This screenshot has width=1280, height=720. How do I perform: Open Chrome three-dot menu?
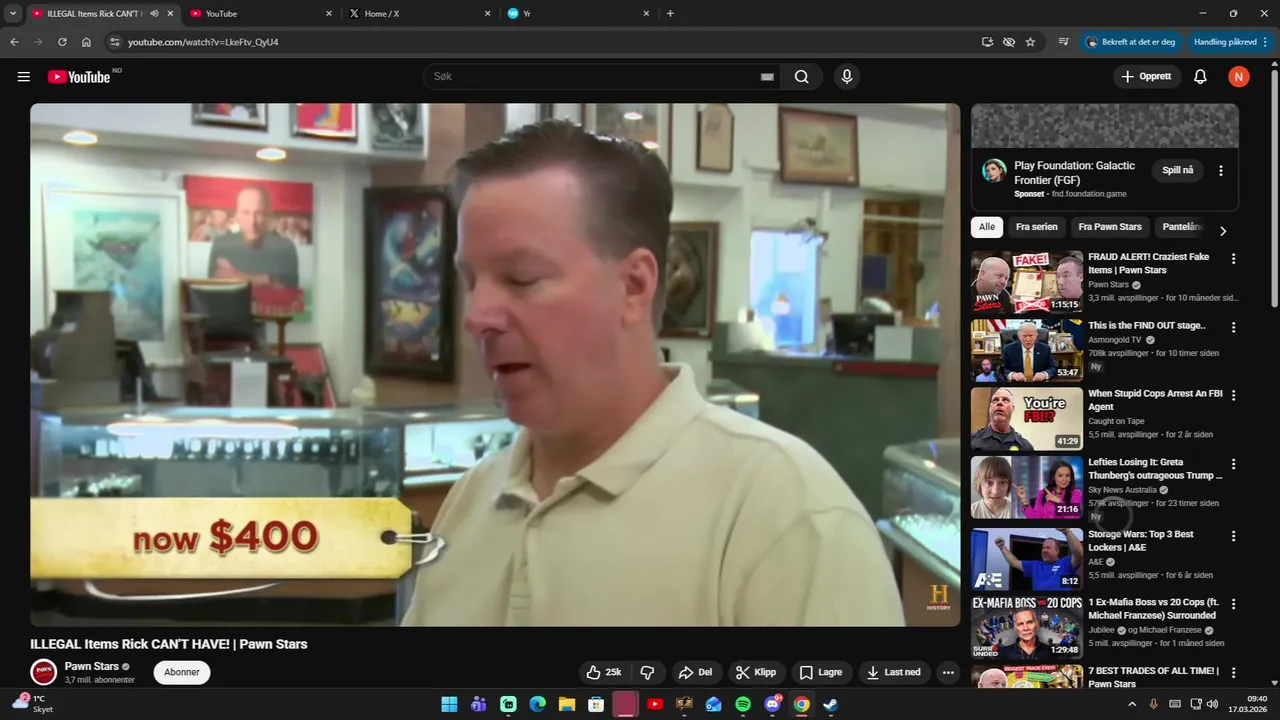pyautogui.click(x=1266, y=42)
